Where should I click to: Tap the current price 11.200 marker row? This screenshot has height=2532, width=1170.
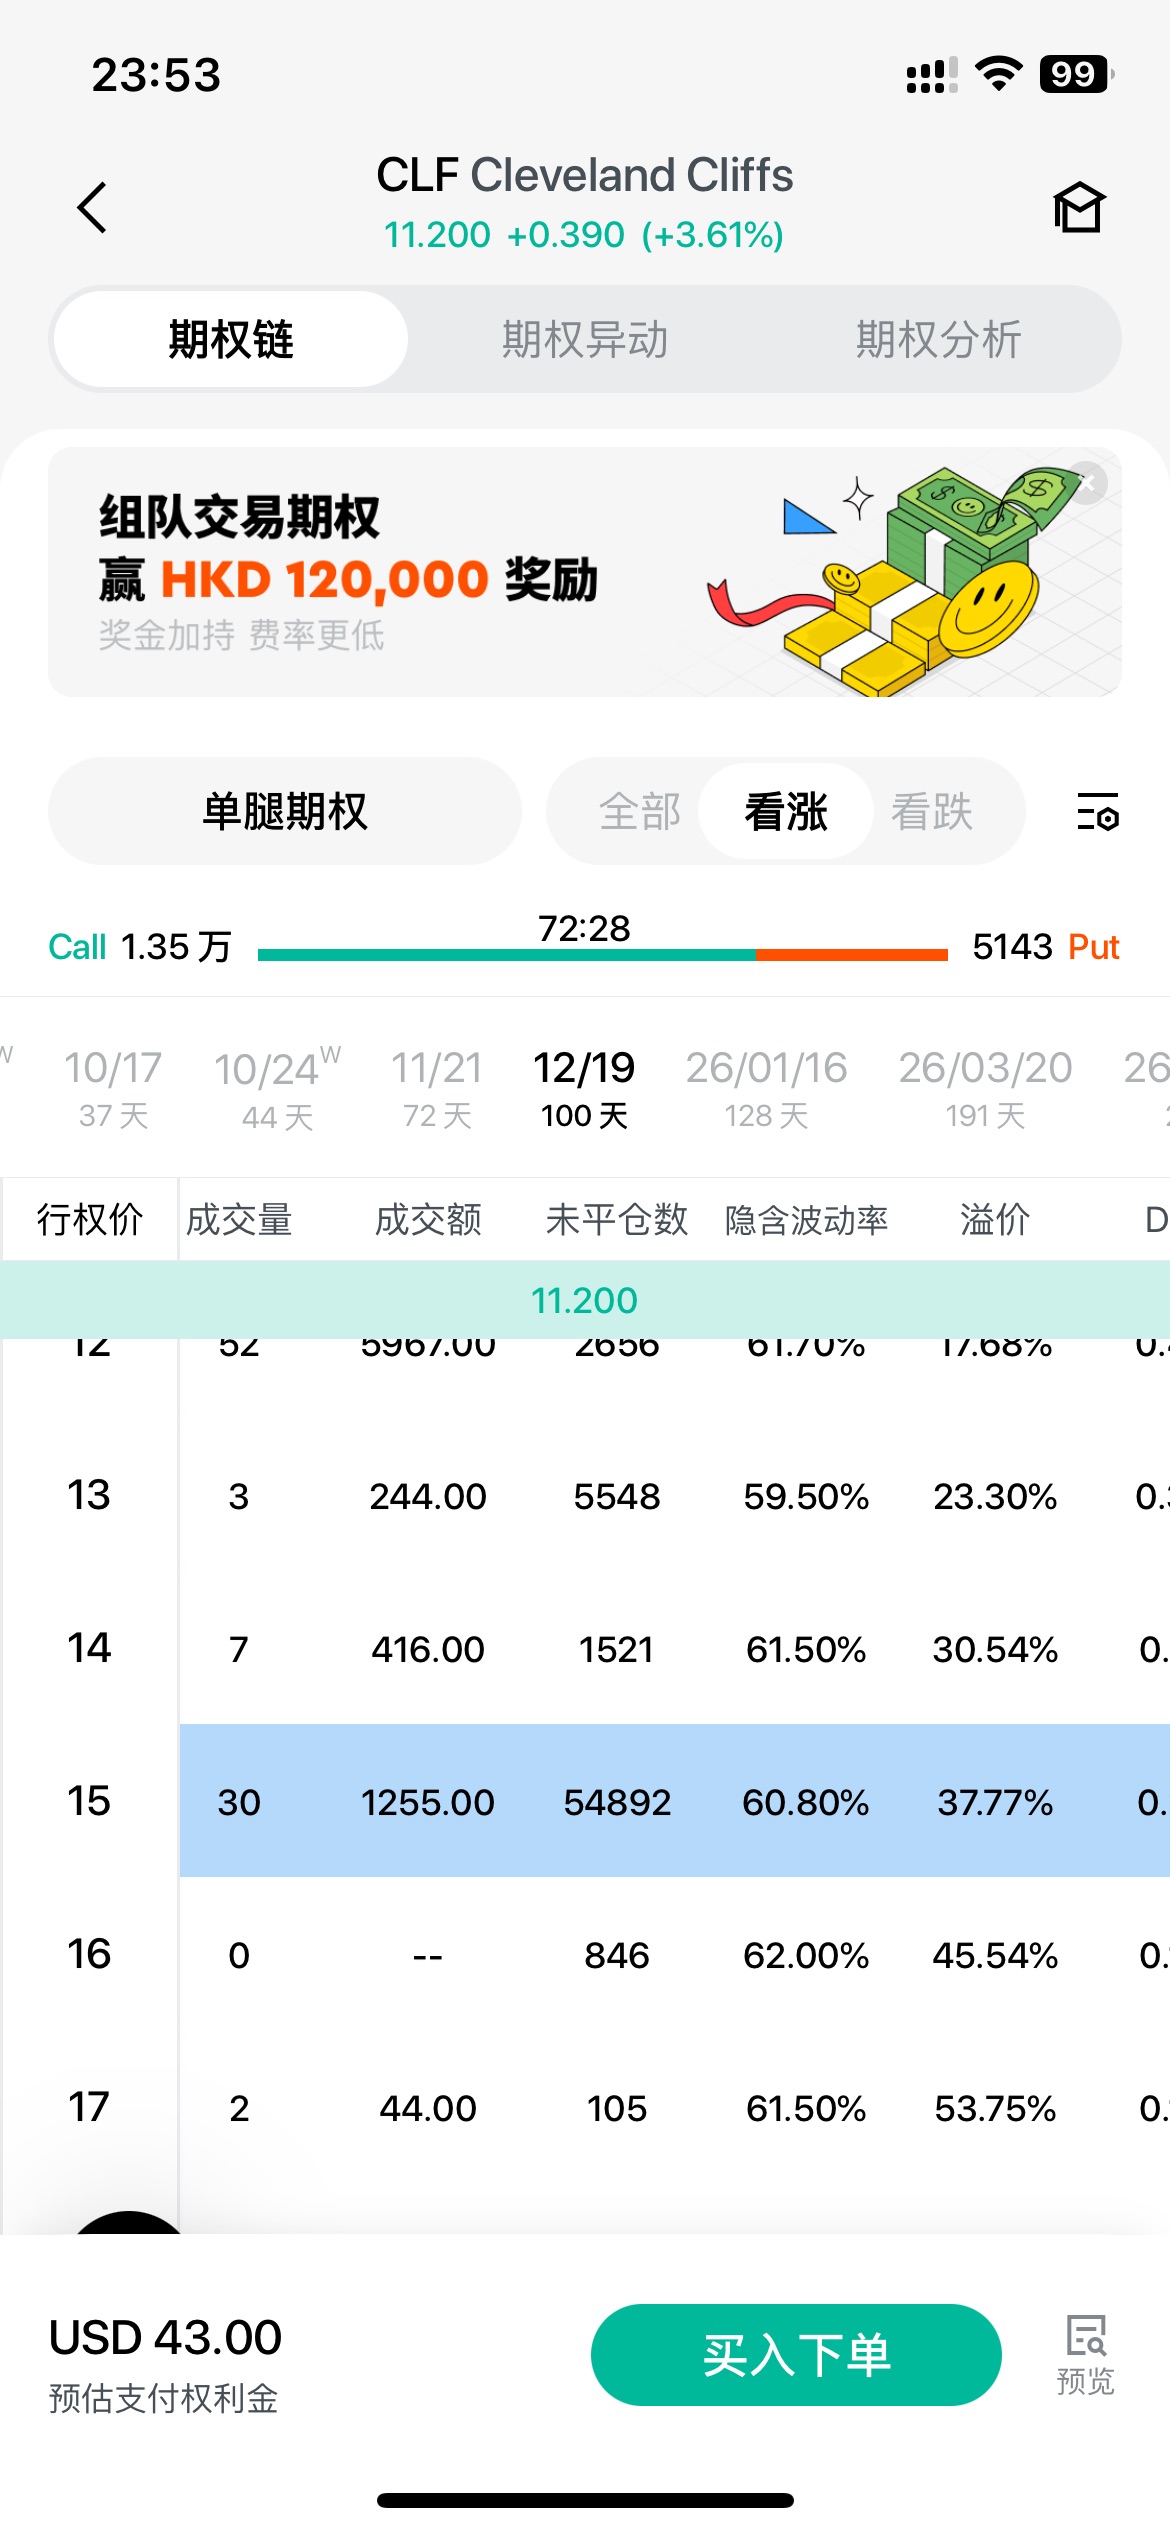pyautogui.click(x=585, y=1300)
